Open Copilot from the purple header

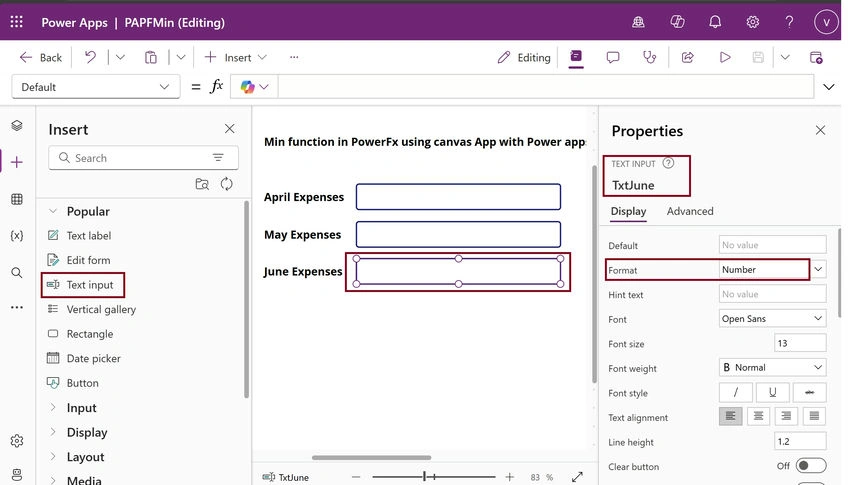point(677,22)
